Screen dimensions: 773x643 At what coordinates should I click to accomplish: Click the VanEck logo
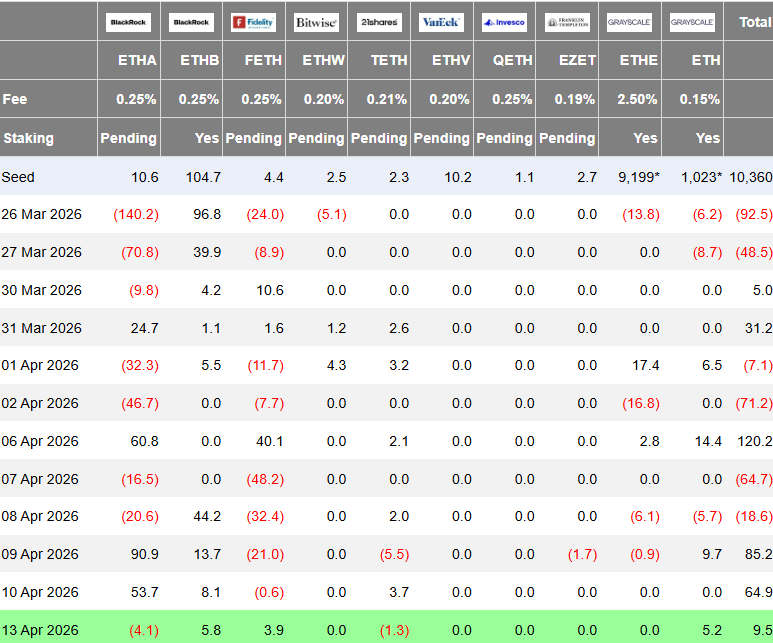click(441, 22)
